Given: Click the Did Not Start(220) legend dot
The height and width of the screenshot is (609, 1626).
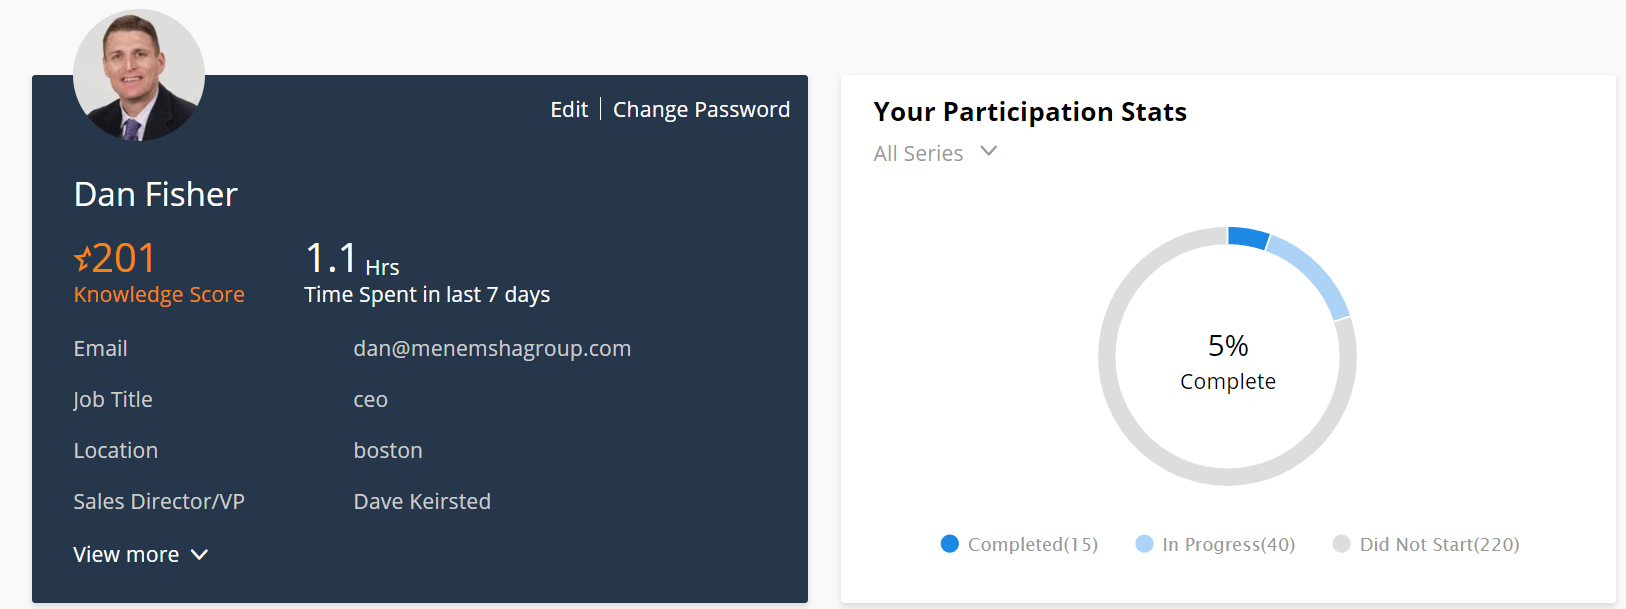Looking at the screenshot, I should tap(1342, 544).
